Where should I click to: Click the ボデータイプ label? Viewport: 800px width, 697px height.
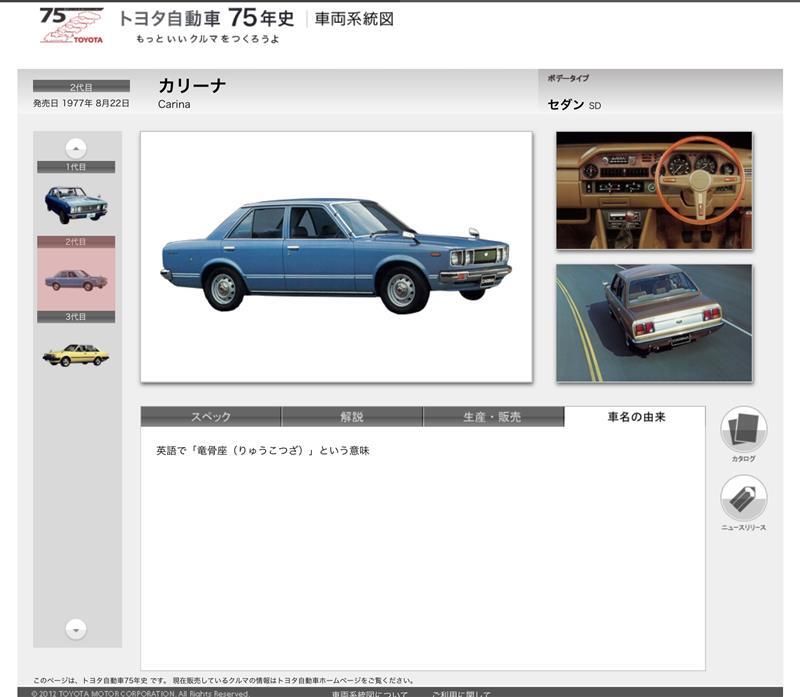point(568,78)
